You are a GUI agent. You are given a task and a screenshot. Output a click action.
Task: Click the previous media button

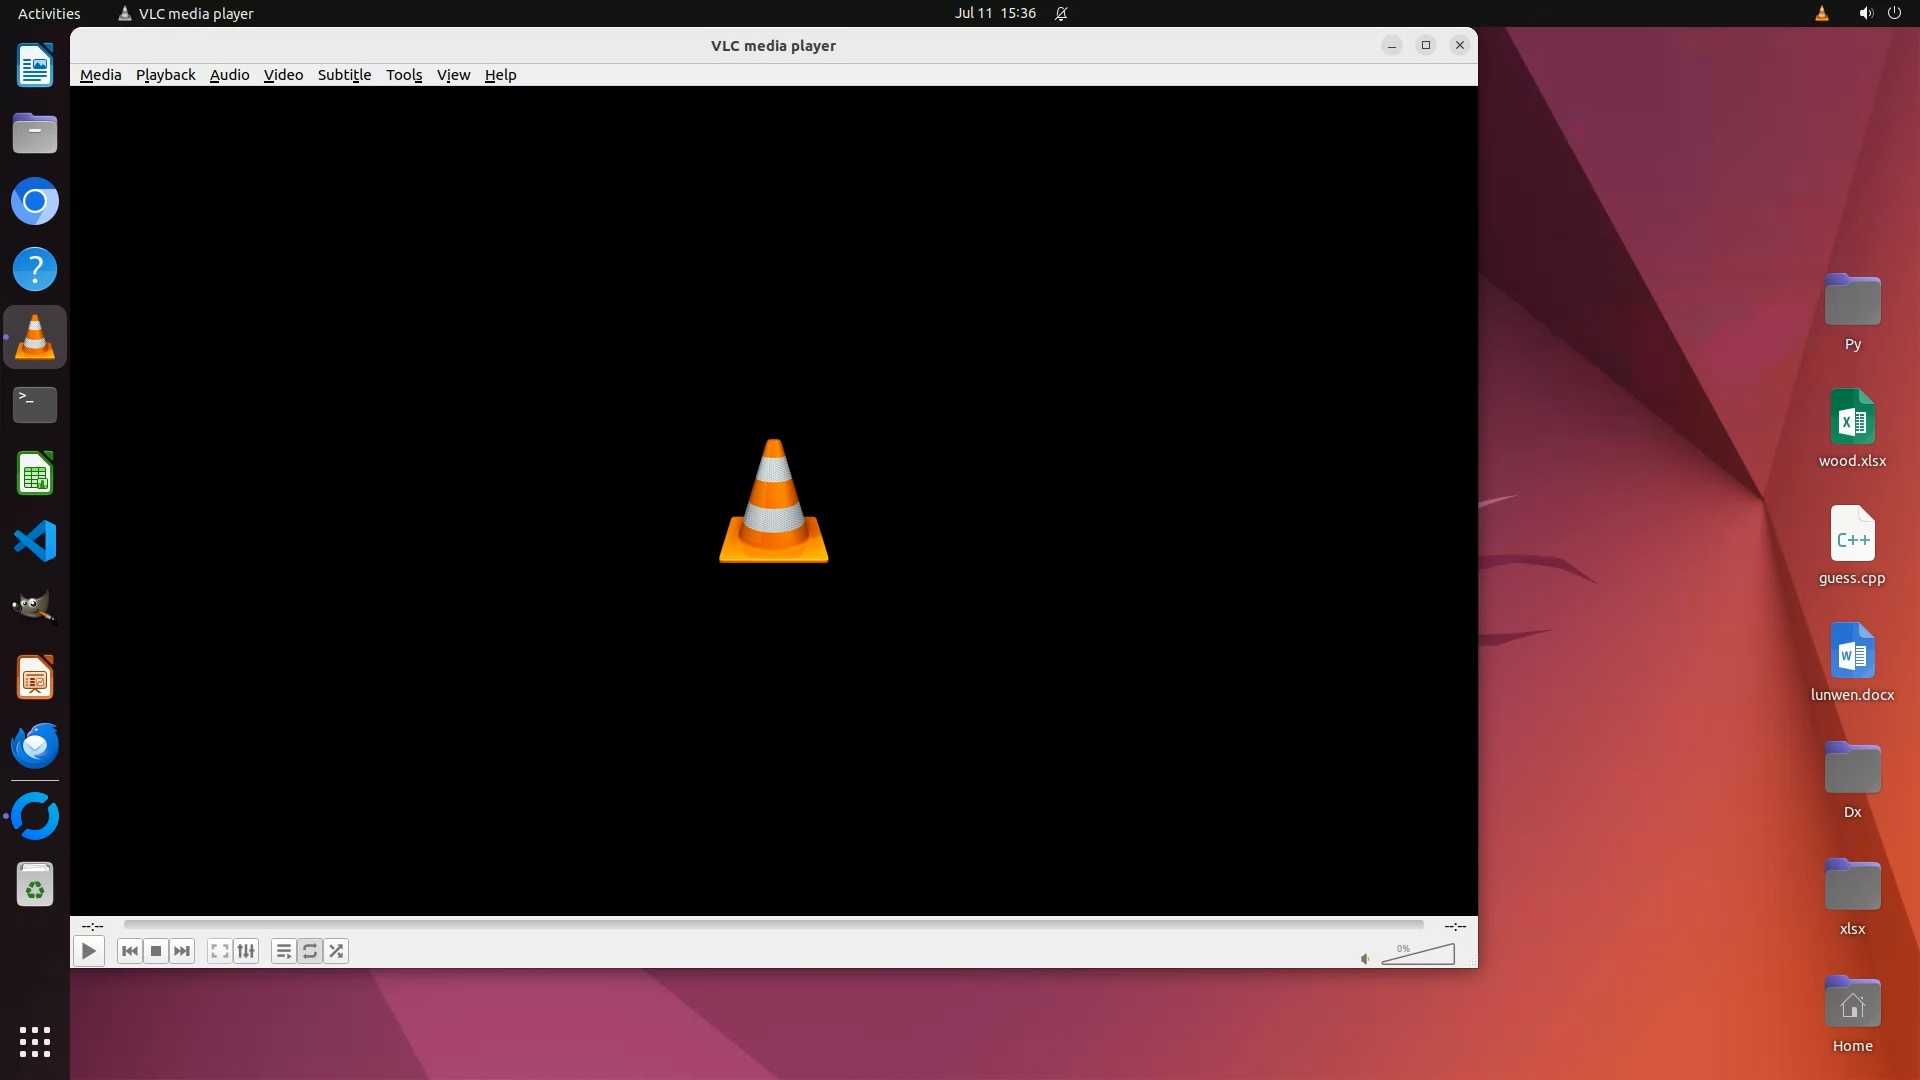click(x=129, y=951)
